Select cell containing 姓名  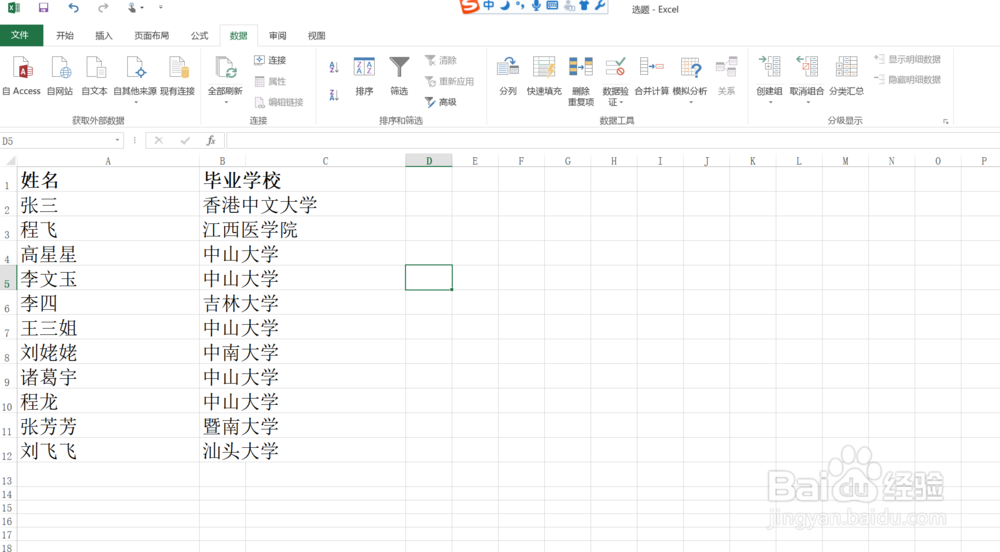point(108,180)
